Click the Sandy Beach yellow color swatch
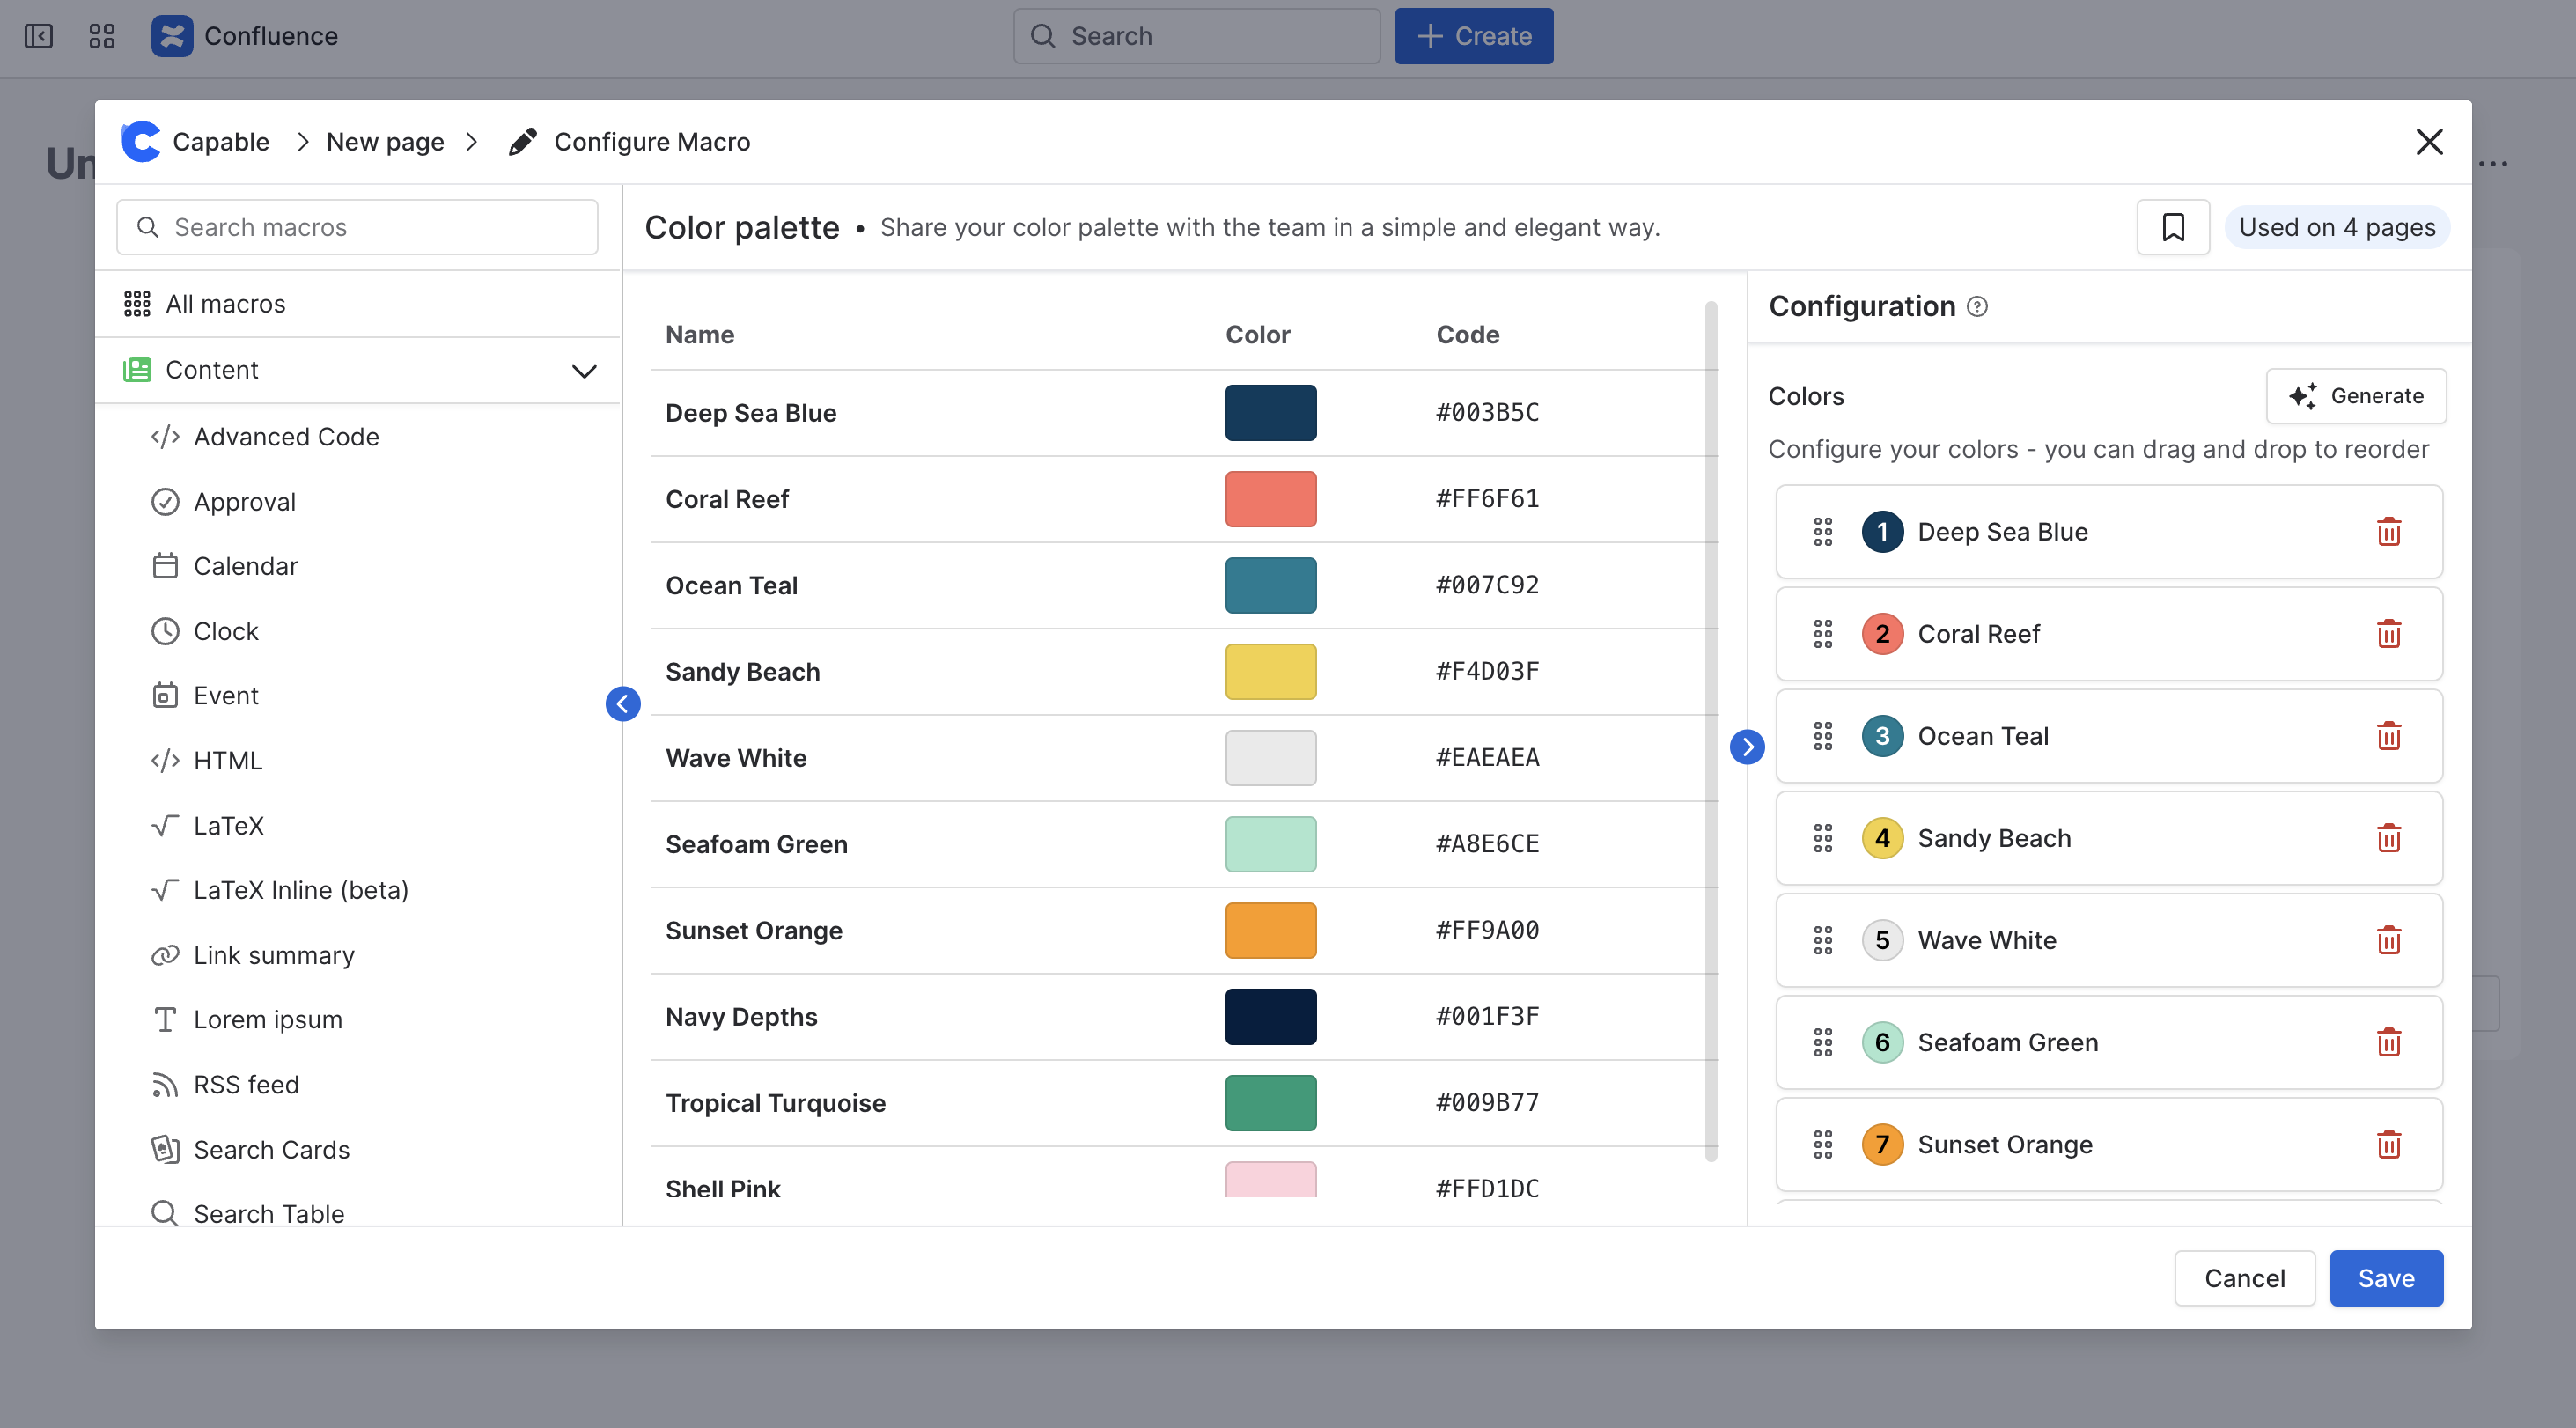2576x1428 pixels. pyautogui.click(x=1270, y=672)
